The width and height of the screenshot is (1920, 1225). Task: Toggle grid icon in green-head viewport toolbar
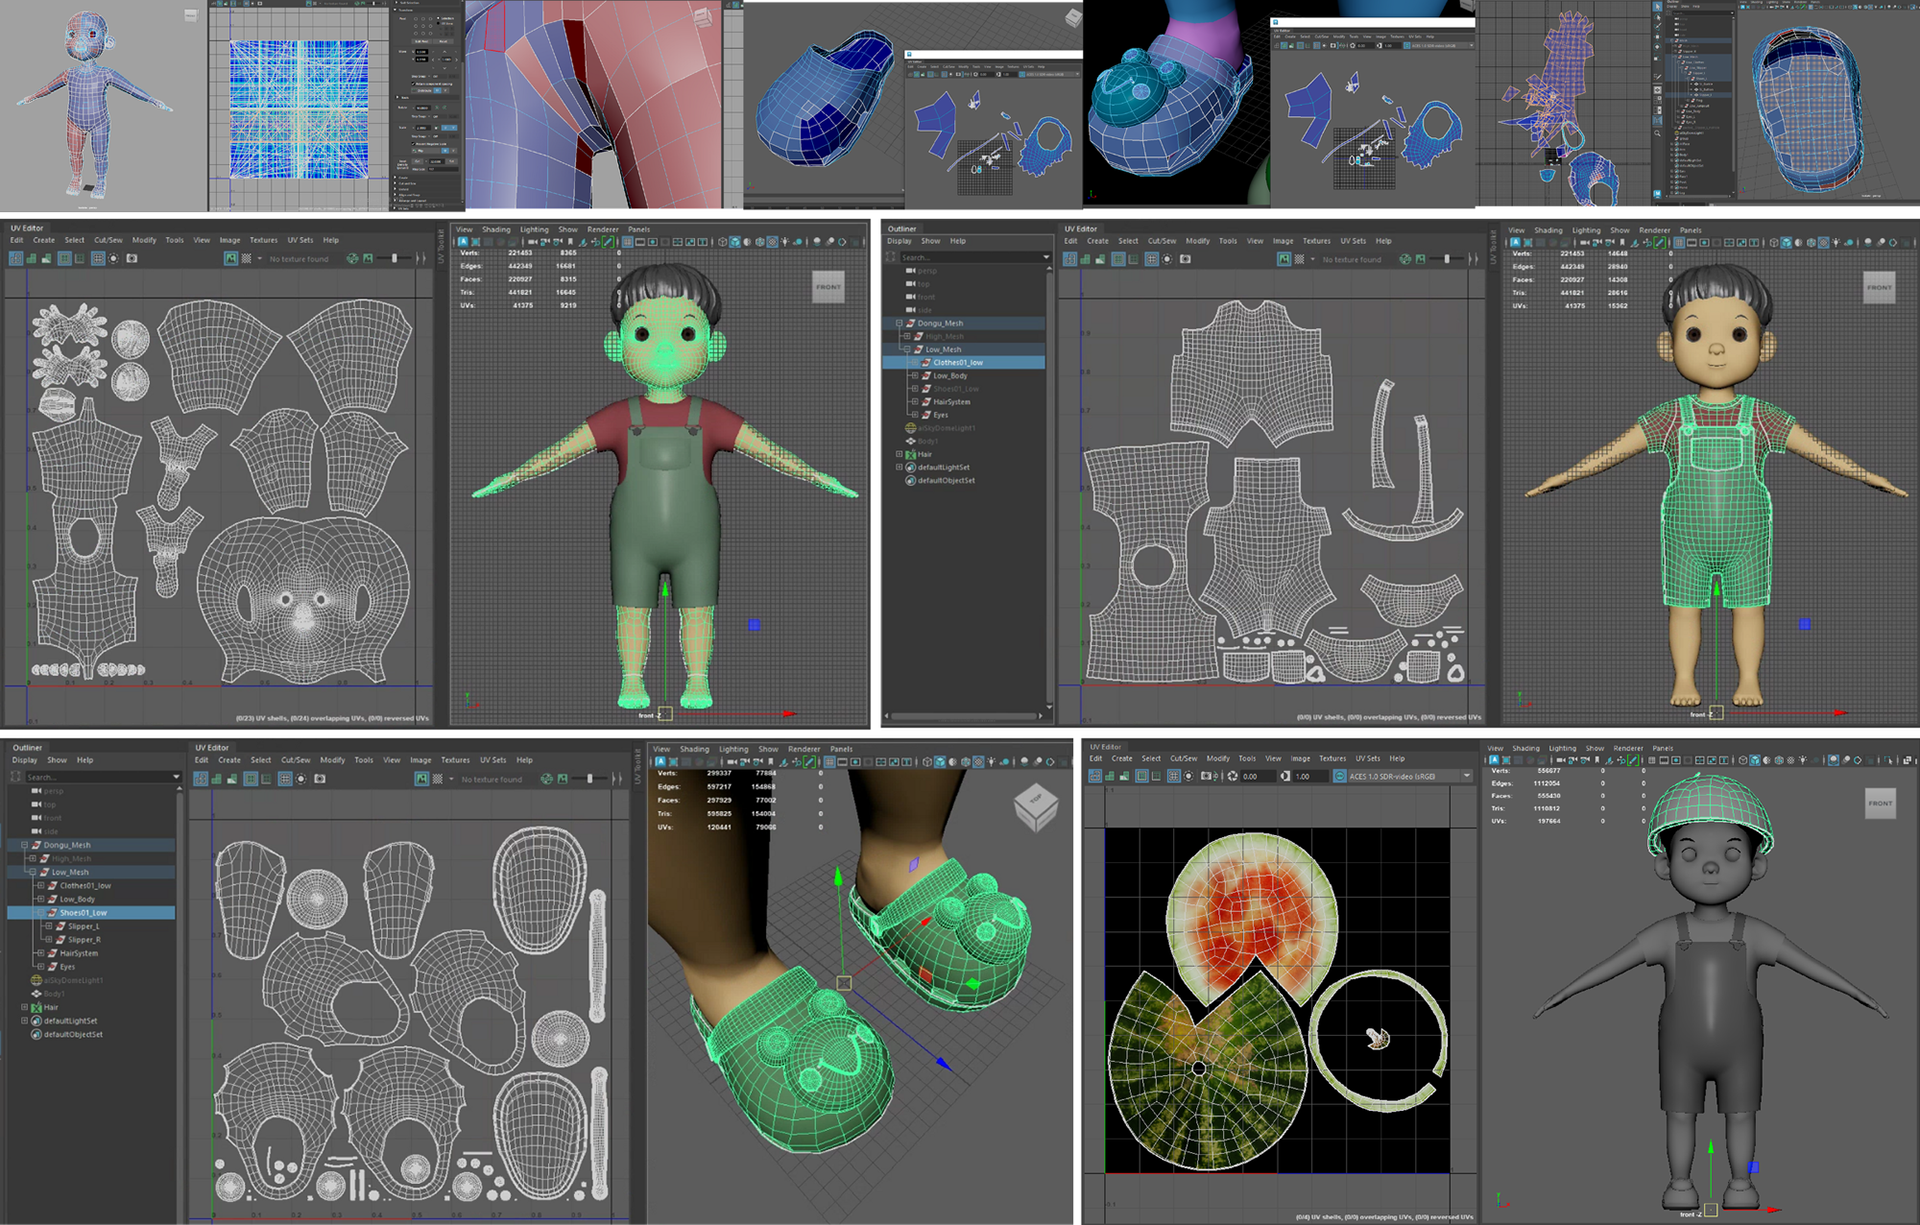pyautogui.click(x=627, y=242)
